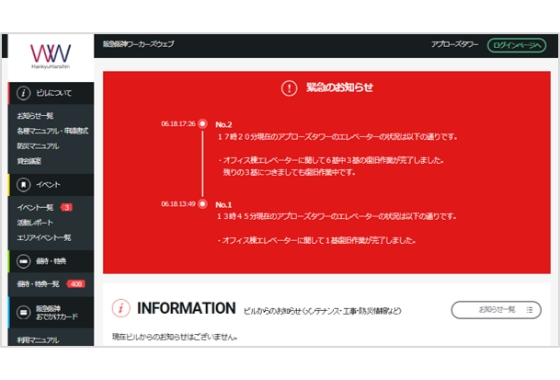Click the ログインページへ button
Image resolution: width=560 pixels, height=380 pixels.
[x=516, y=45]
